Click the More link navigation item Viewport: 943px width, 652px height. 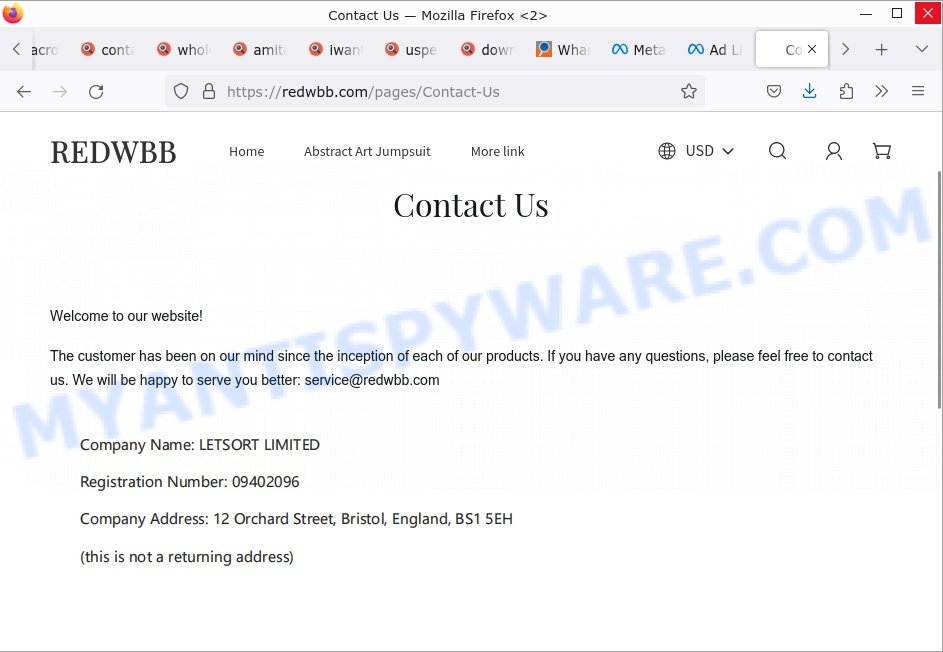(x=497, y=152)
